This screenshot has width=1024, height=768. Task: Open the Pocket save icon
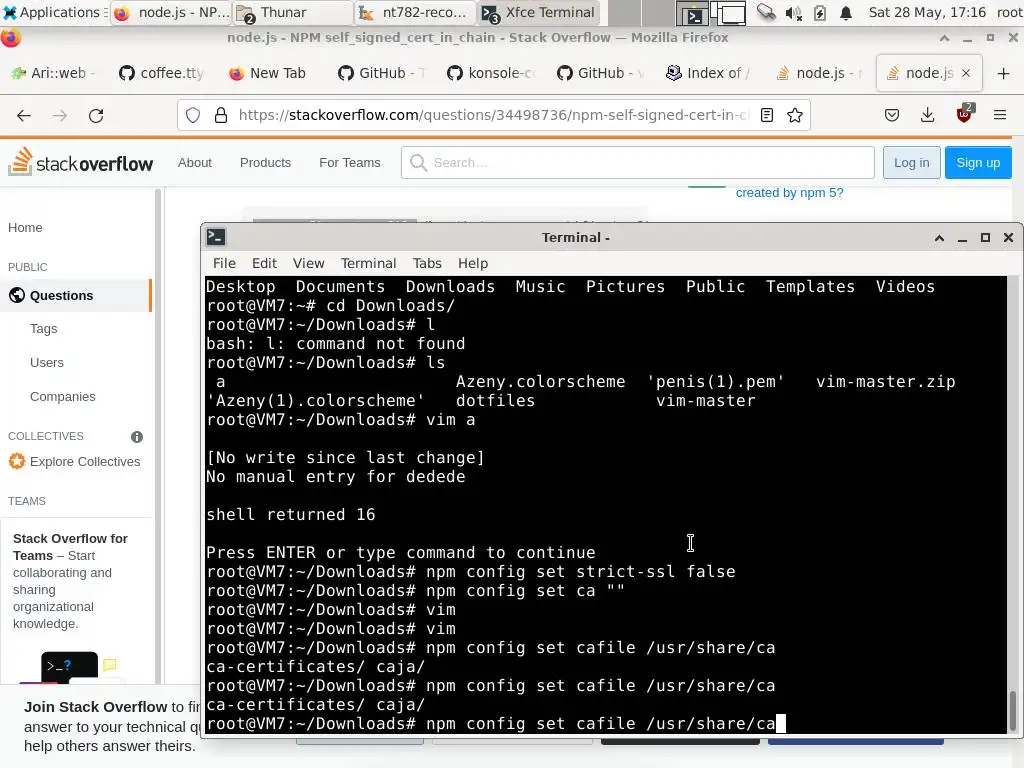[x=891, y=116]
